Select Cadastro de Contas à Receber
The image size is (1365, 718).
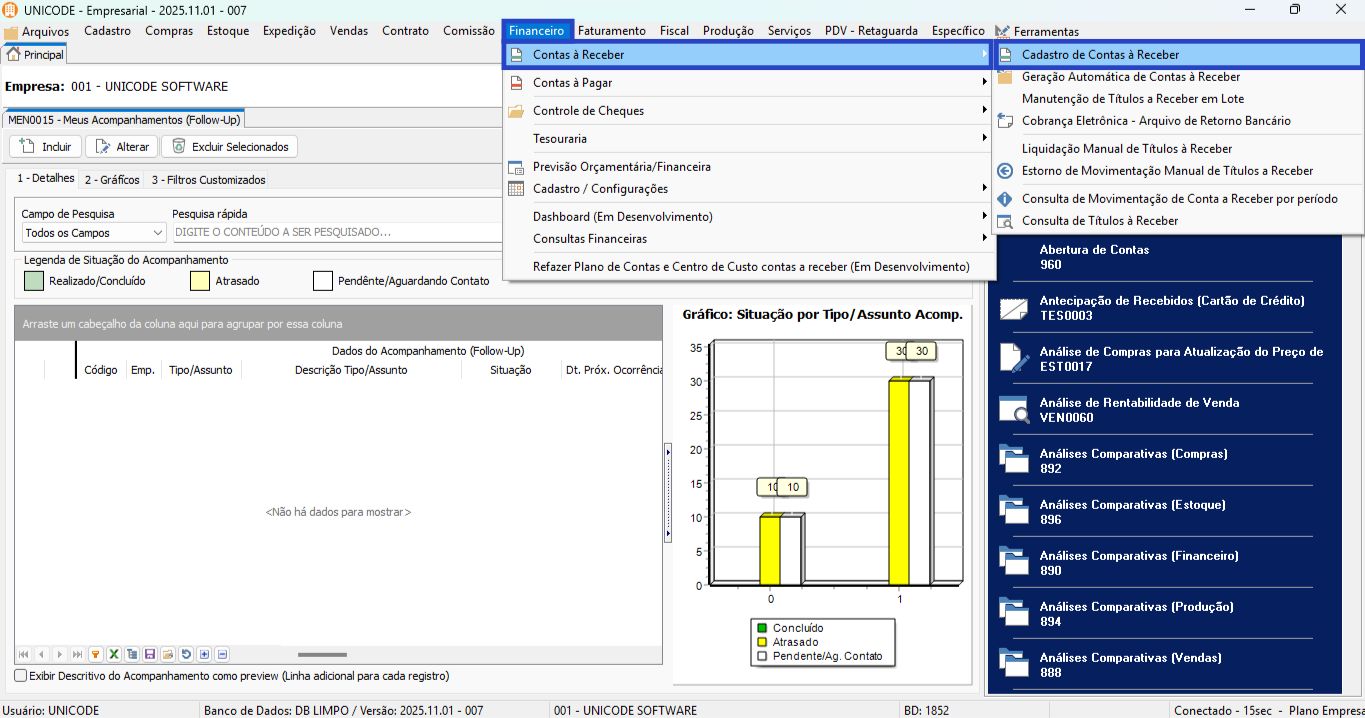1100,55
